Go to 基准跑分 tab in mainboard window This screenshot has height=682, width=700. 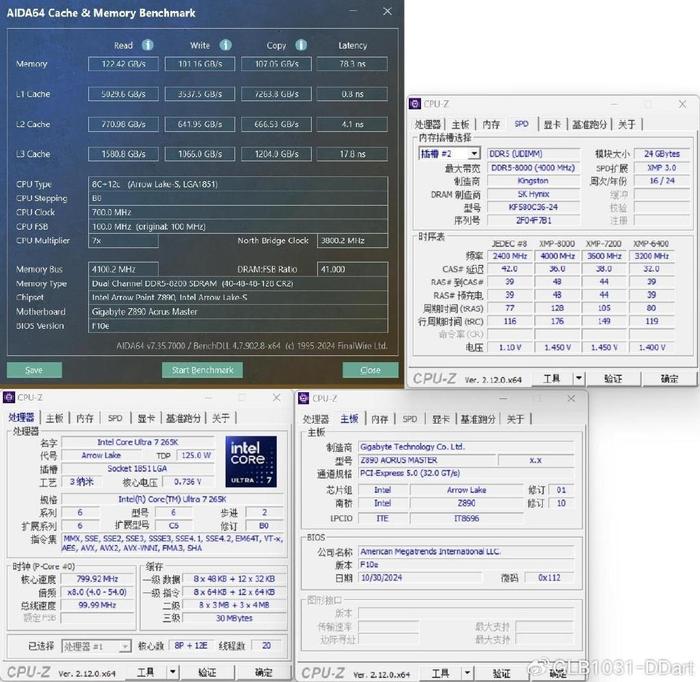pos(478,419)
